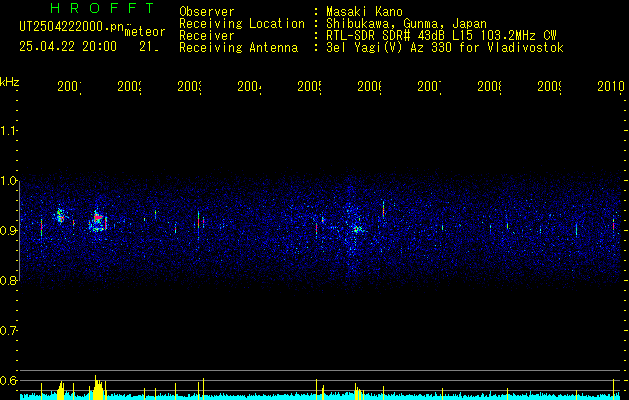Select the 3el Yagi antenna description

pos(445,48)
